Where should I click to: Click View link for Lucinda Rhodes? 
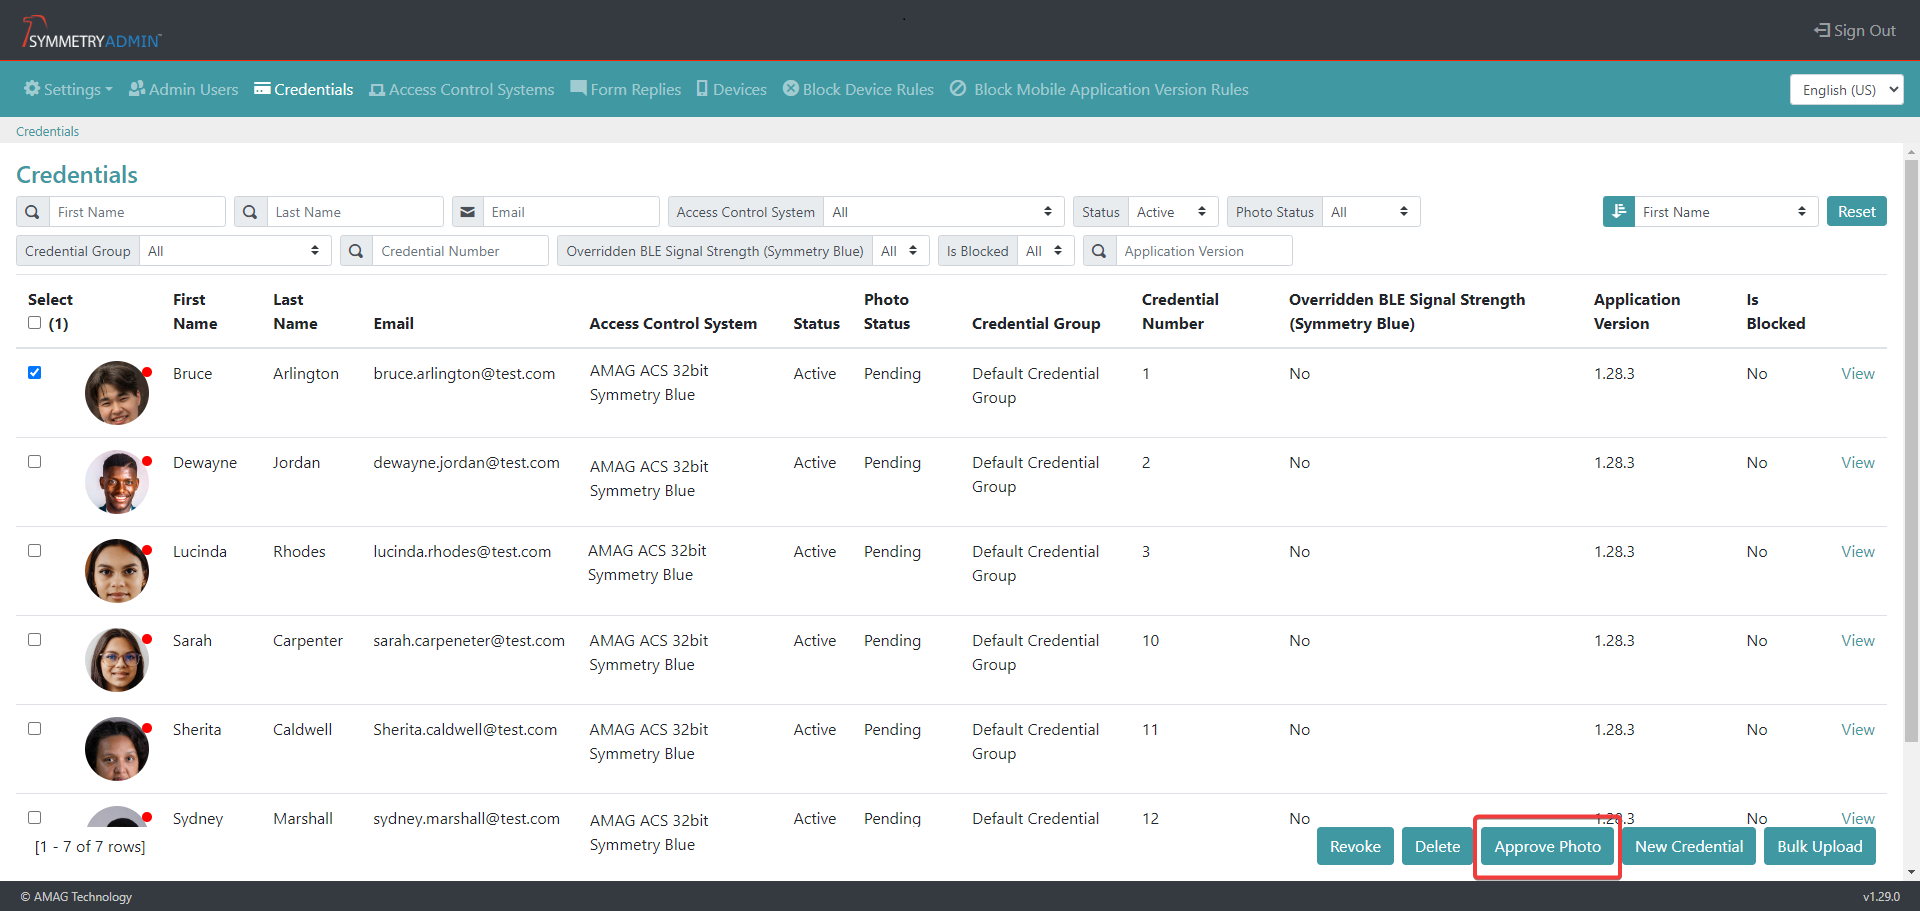pos(1858,551)
